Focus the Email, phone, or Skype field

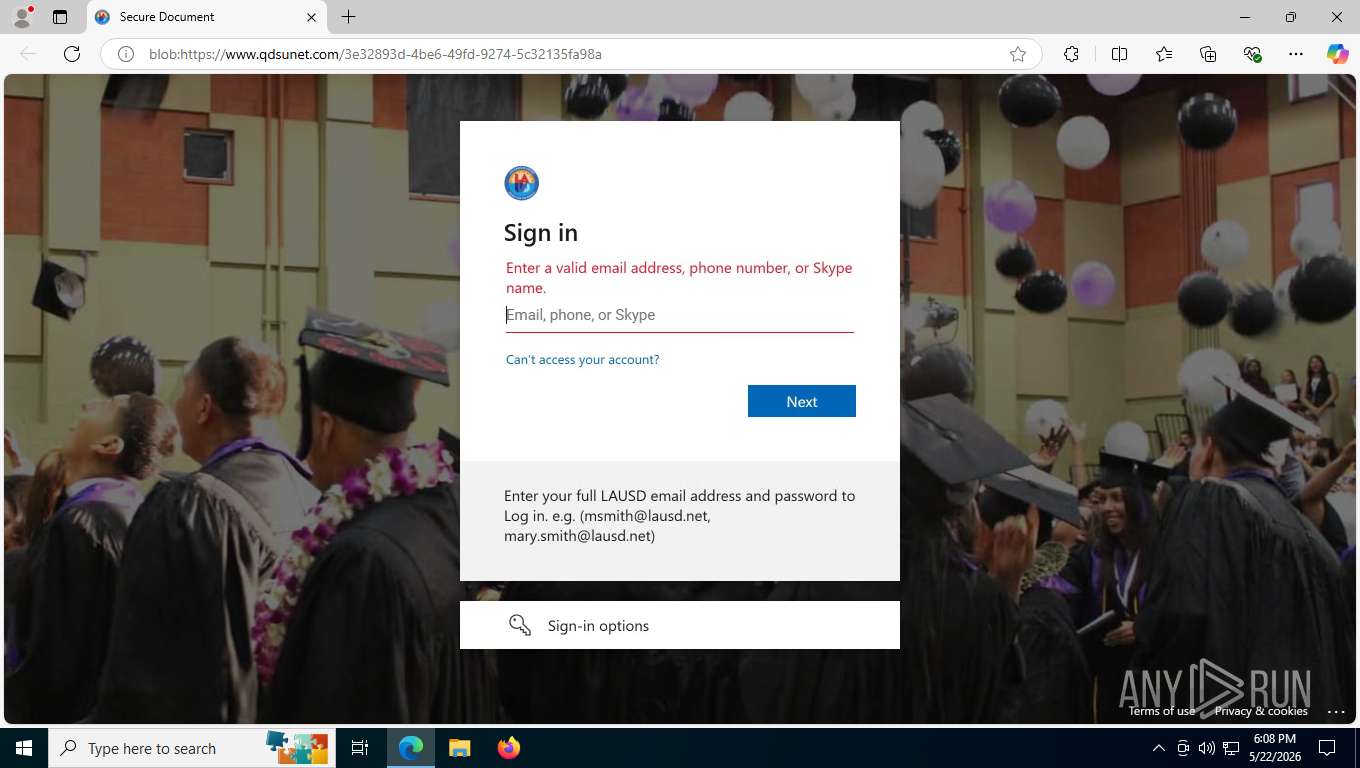pyautogui.click(x=680, y=315)
